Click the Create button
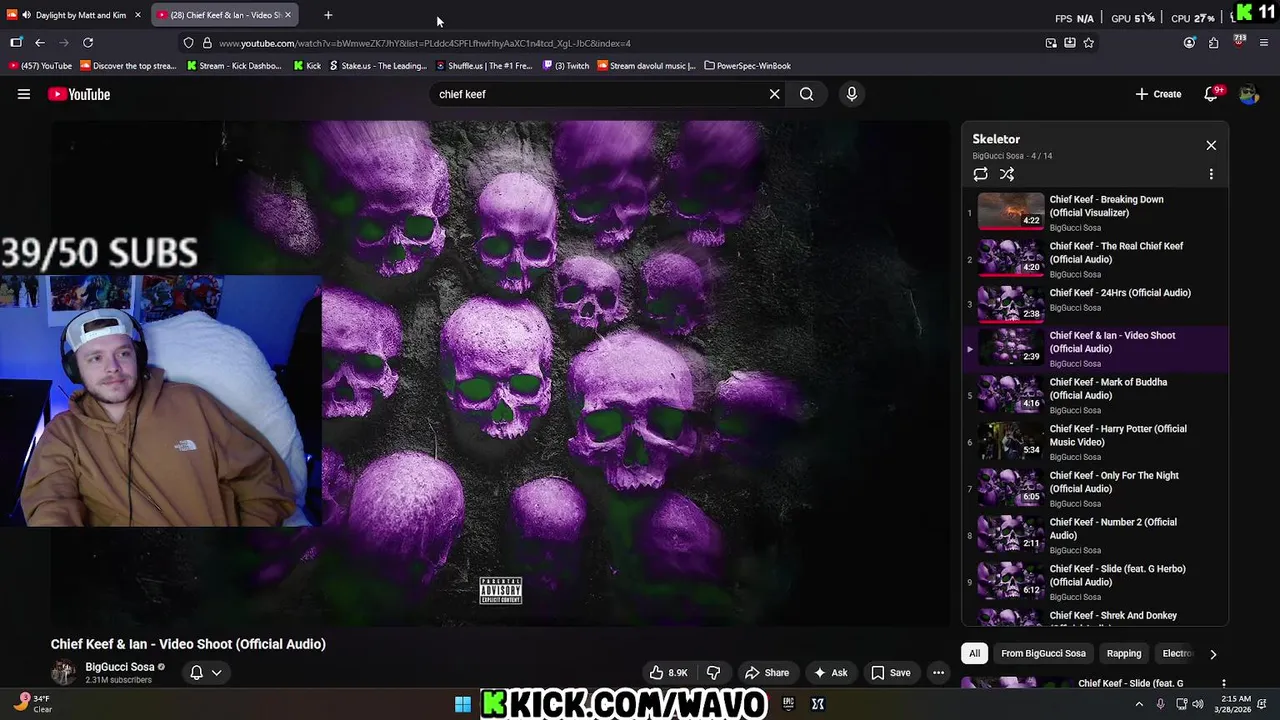The width and height of the screenshot is (1280, 720). [x=1158, y=94]
